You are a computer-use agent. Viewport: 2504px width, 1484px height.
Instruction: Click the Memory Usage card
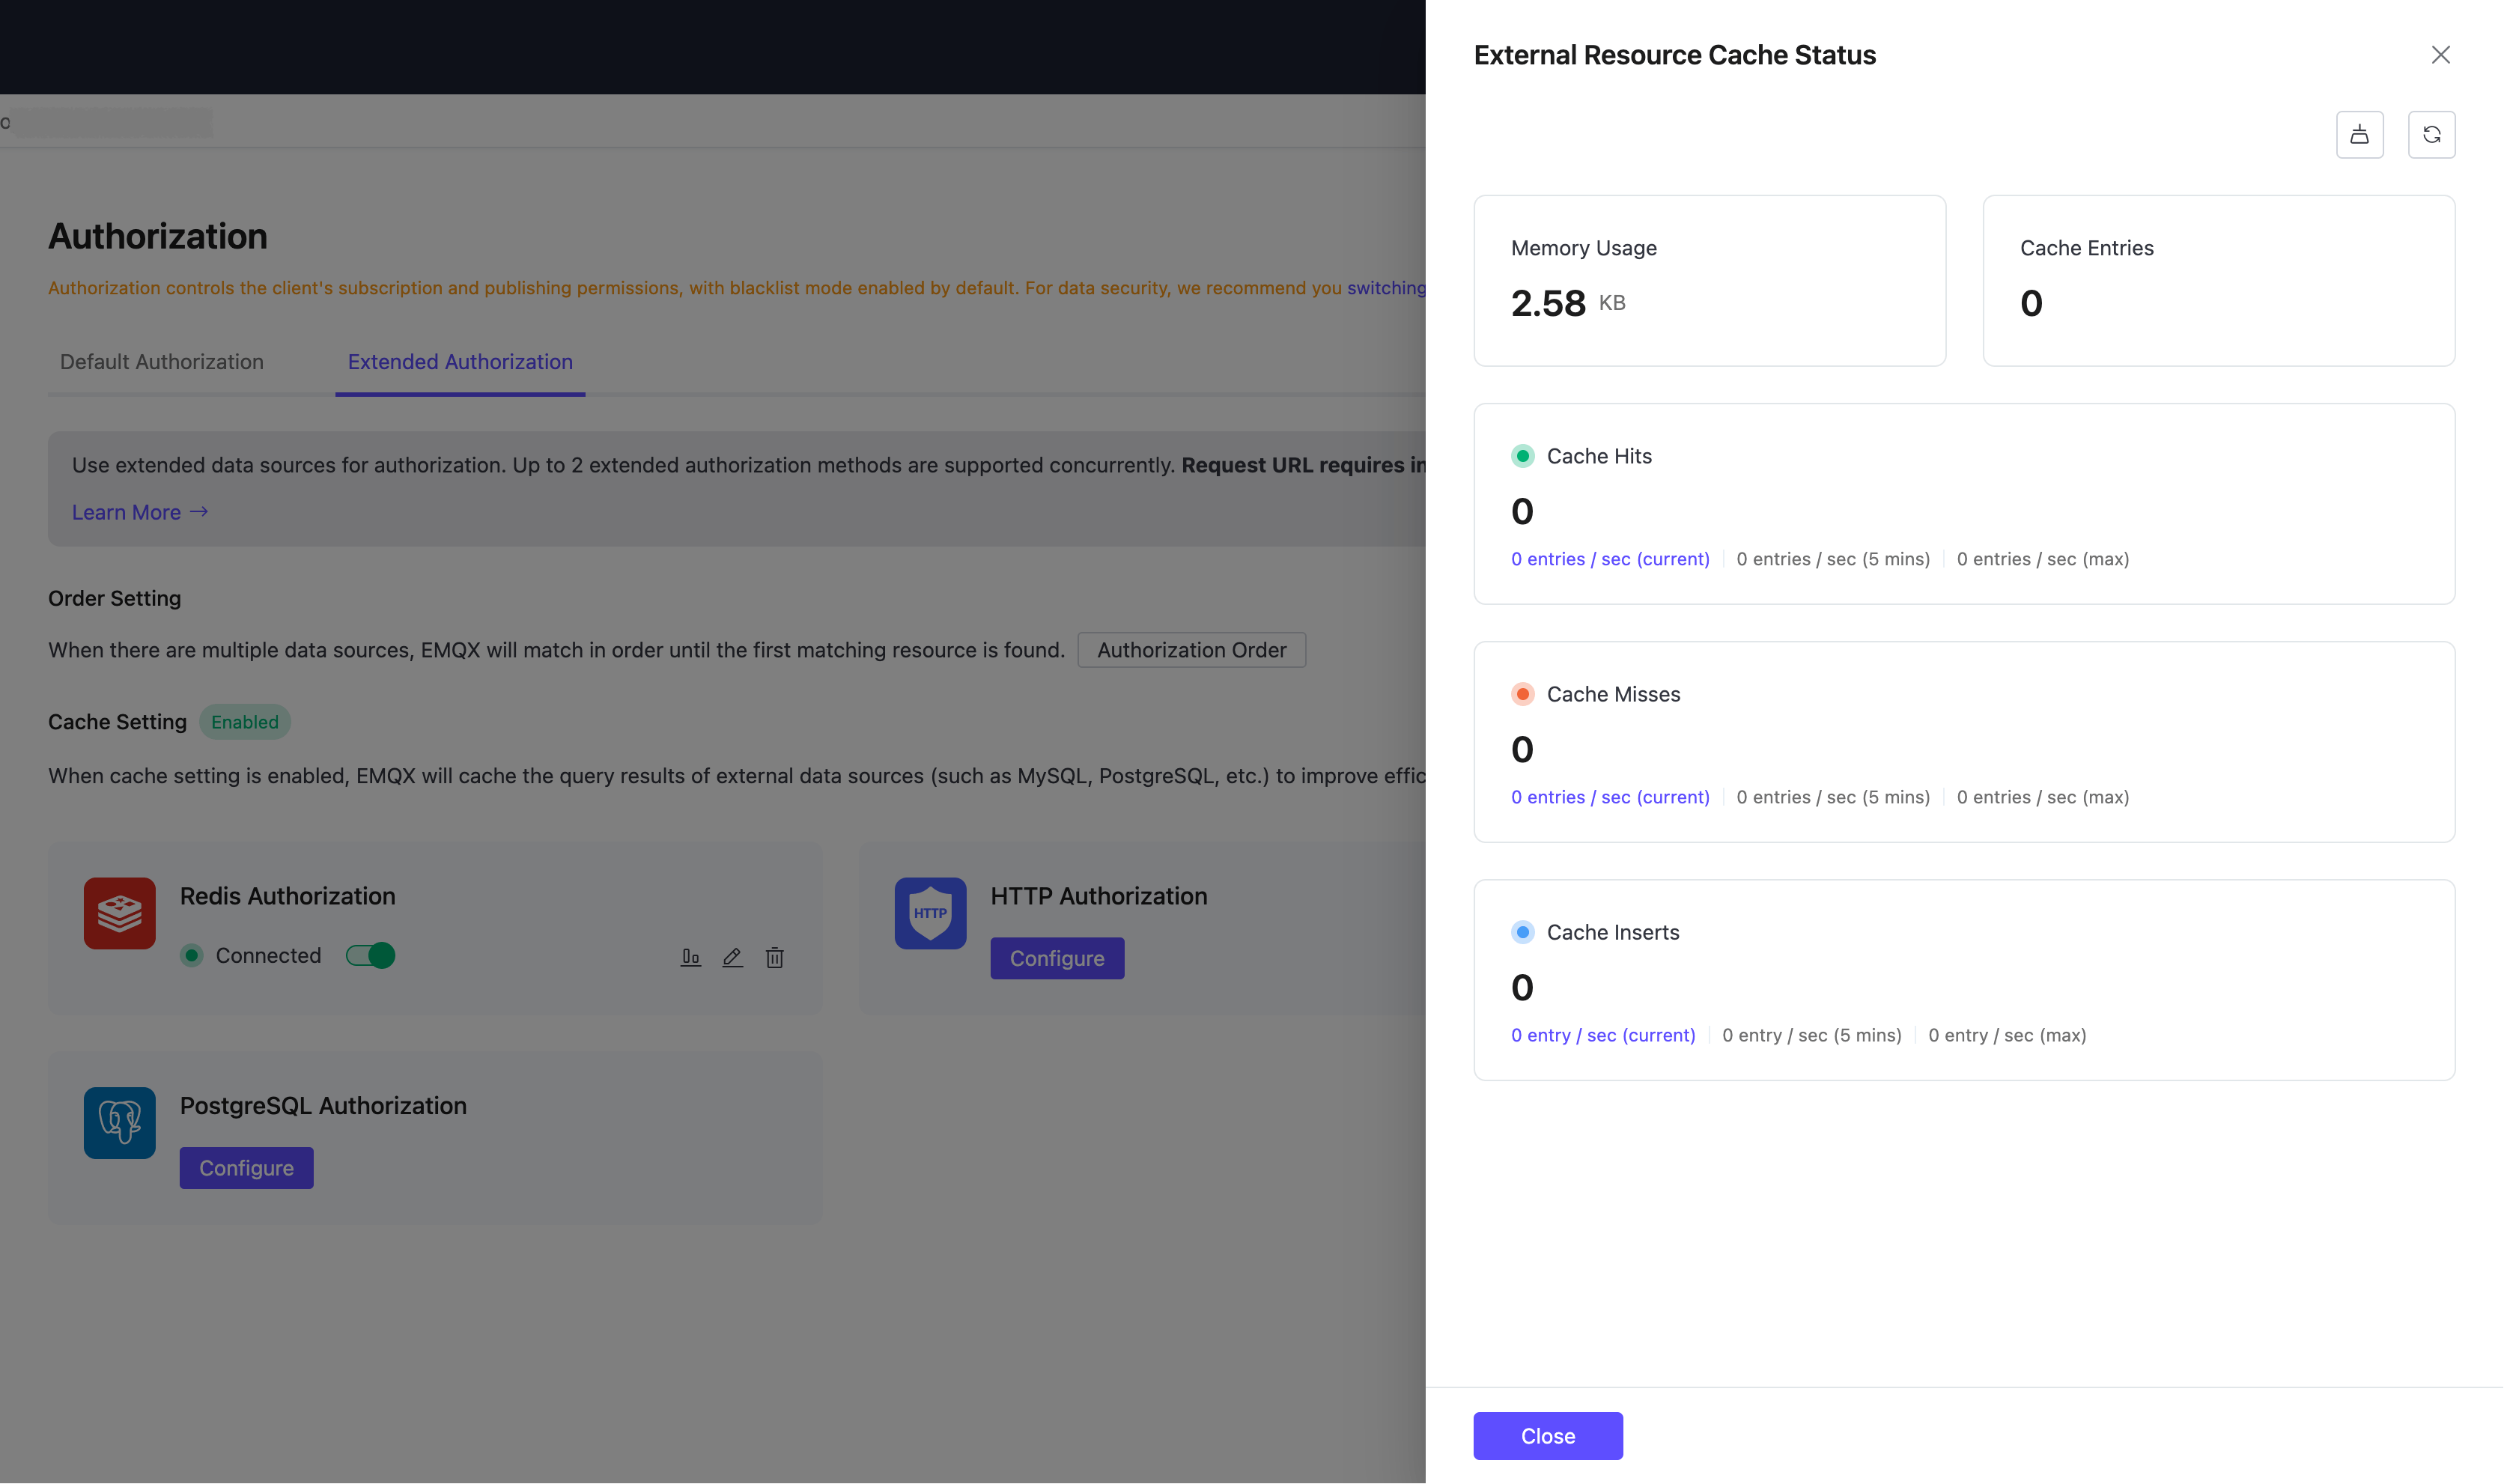pyautogui.click(x=1709, y=280)
